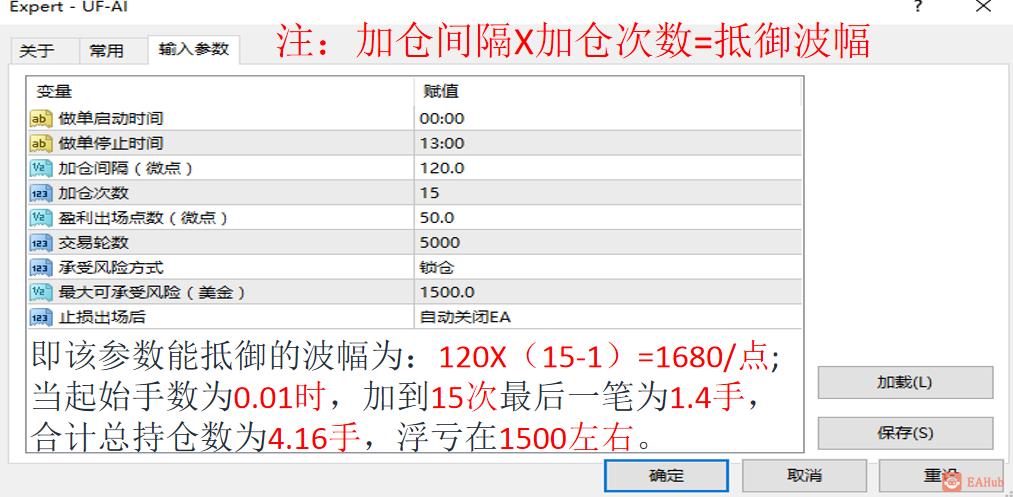Edit the 盈利出场点数 value 50.0
This screenshot has height=497, width=1013.
pyautogui.click(x=607, y=218)
